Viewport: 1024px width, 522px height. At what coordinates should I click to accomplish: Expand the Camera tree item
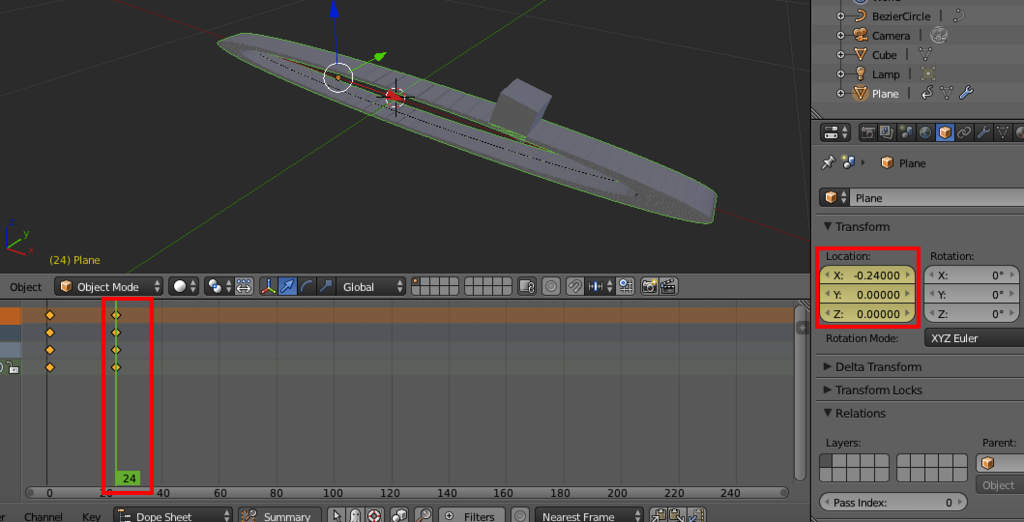tap(840, 36)
